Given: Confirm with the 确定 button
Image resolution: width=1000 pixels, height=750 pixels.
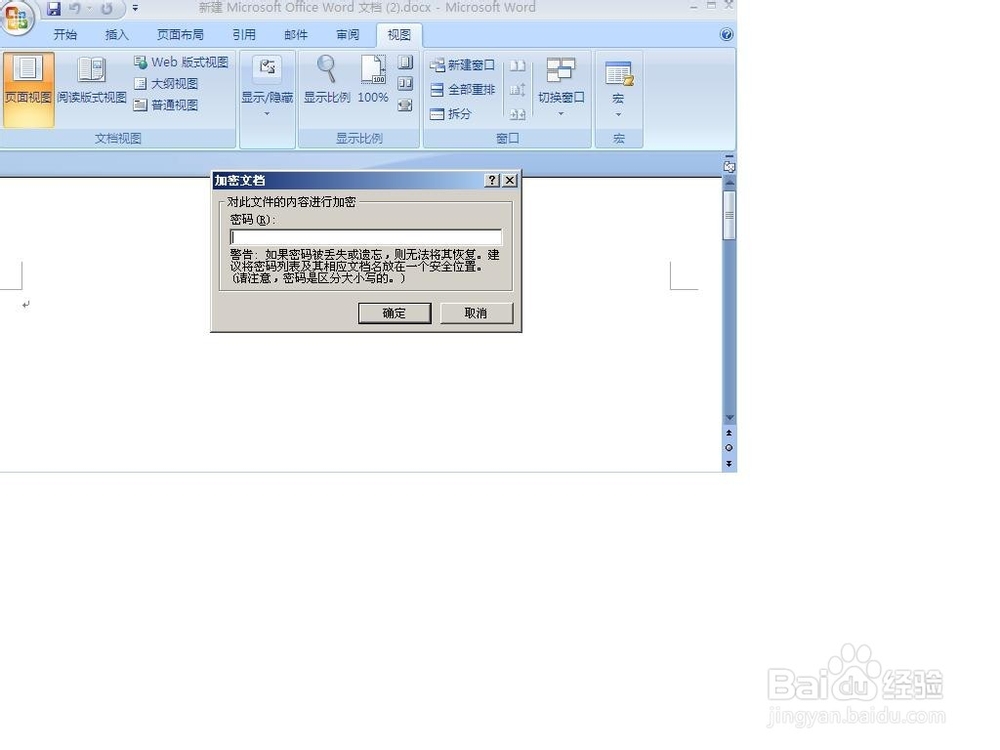Looking at the screenshot, I should click(394, 313).
